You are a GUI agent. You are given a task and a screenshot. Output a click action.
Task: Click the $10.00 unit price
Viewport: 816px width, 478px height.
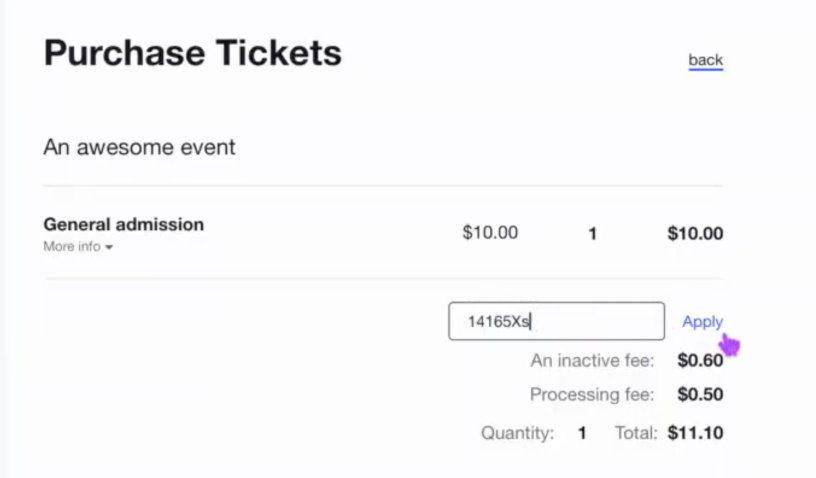(x=490, y=233)
